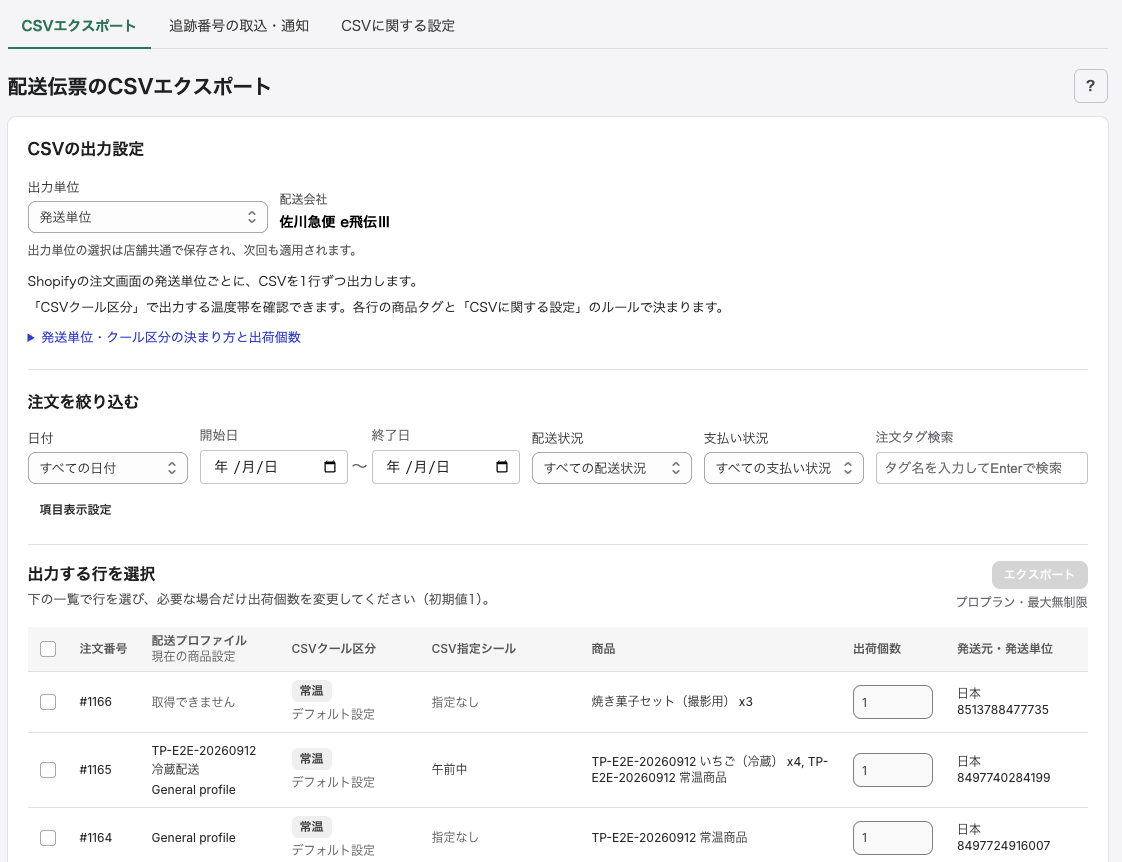Click the 常温 badge in the #1166 row
1122x862 pixels.
pyautogui.click(x=311, y=690)
